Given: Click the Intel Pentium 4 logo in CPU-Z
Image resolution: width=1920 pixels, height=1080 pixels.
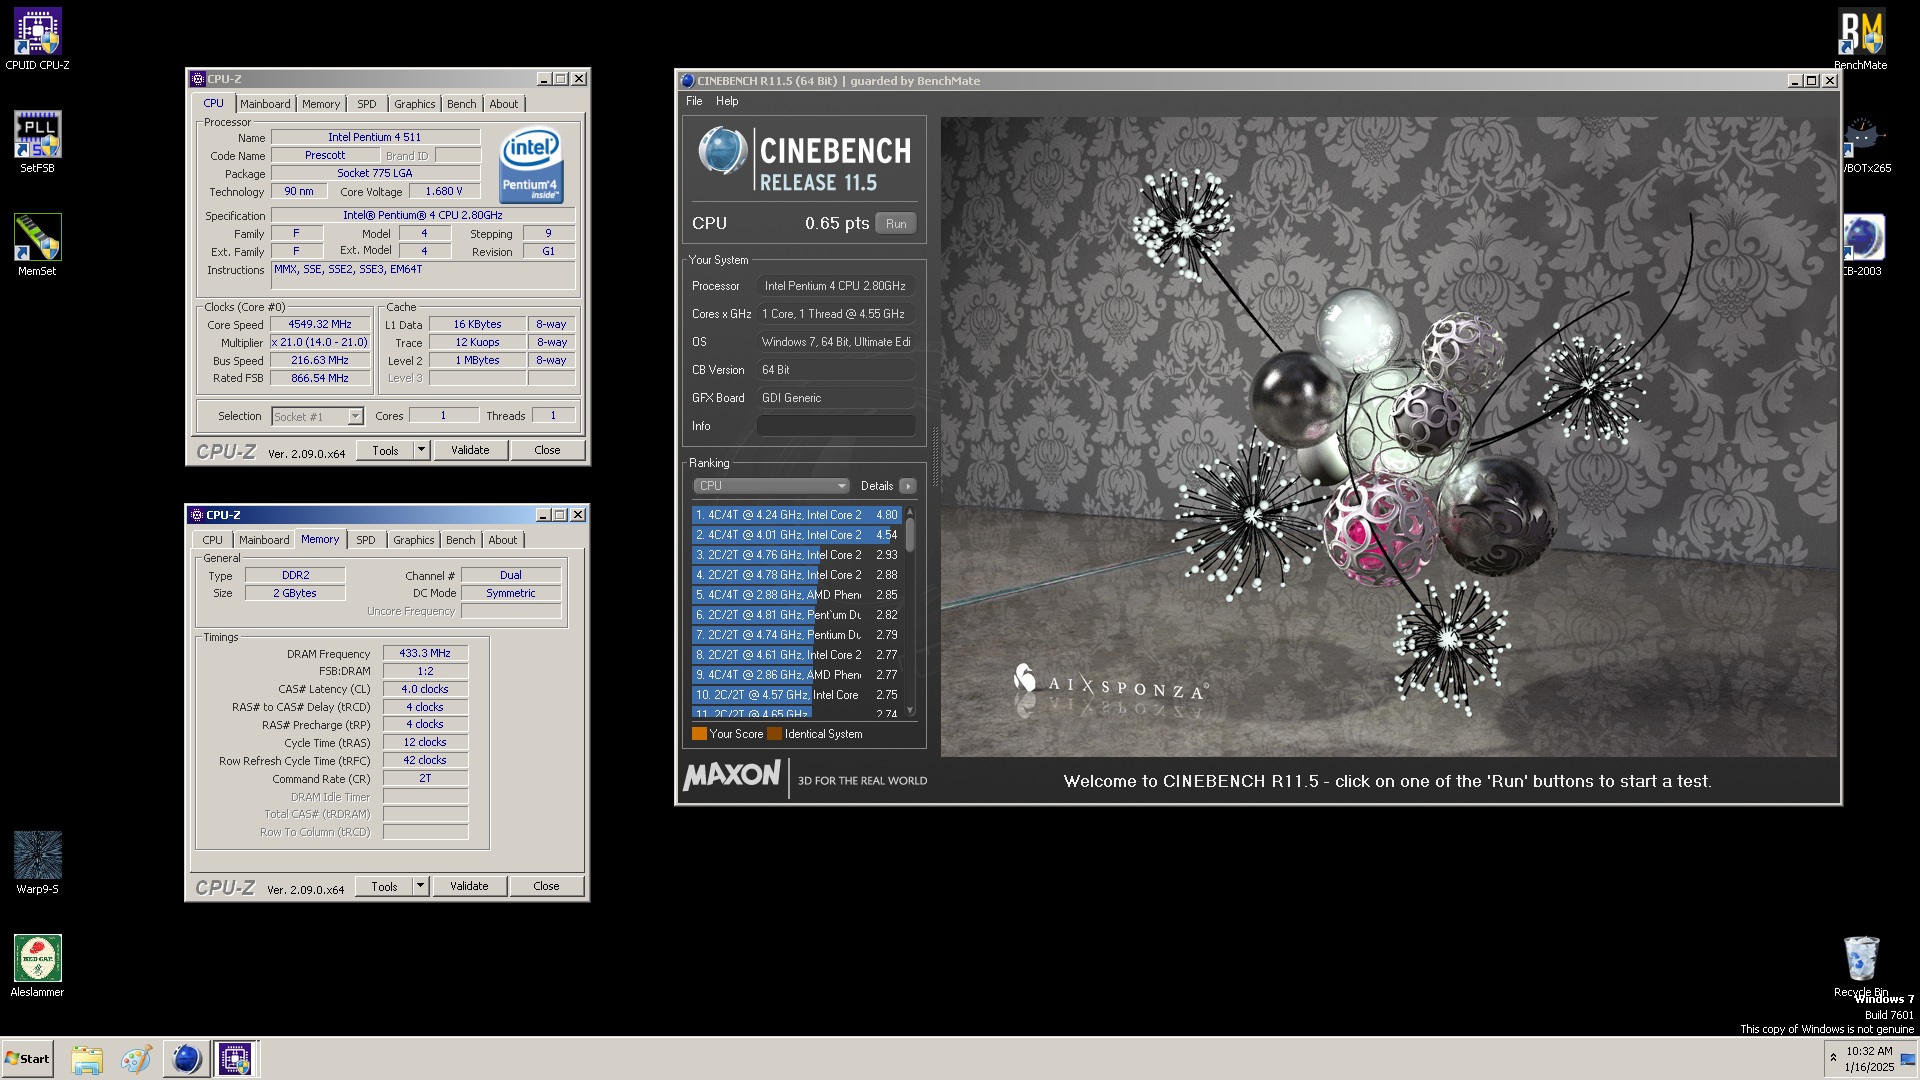Looking at the screenshot, I should (x=531, y=165).
